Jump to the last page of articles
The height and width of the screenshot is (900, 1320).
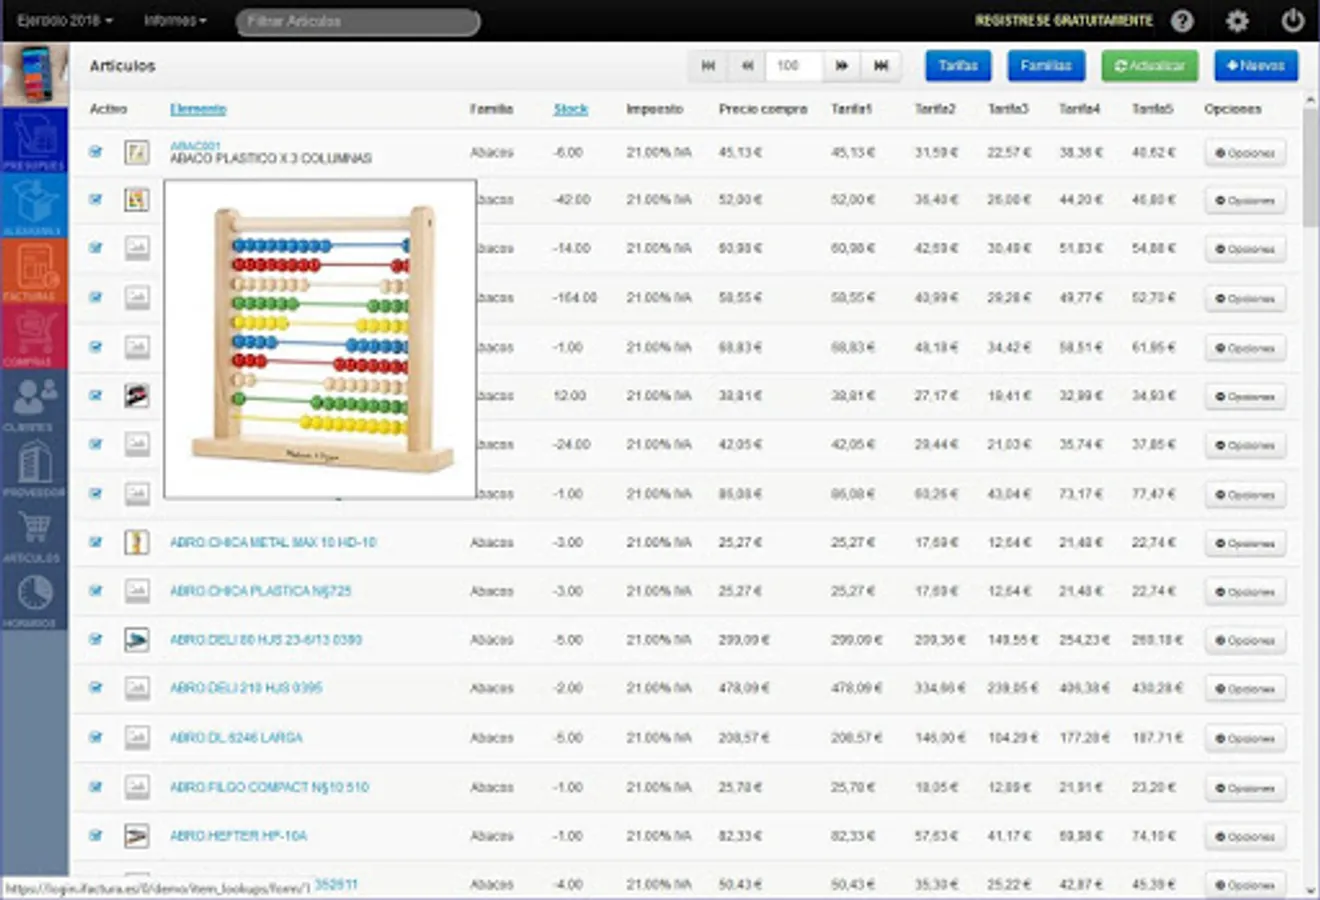(x=881, y=66)
